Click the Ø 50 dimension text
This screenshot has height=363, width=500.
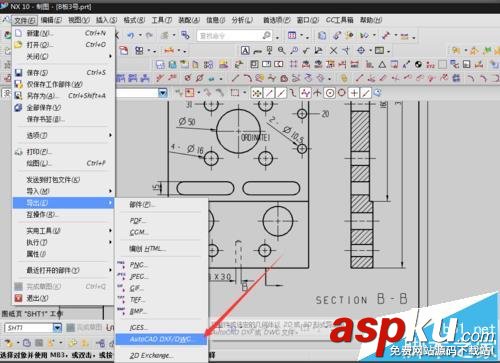pos(187,121)
